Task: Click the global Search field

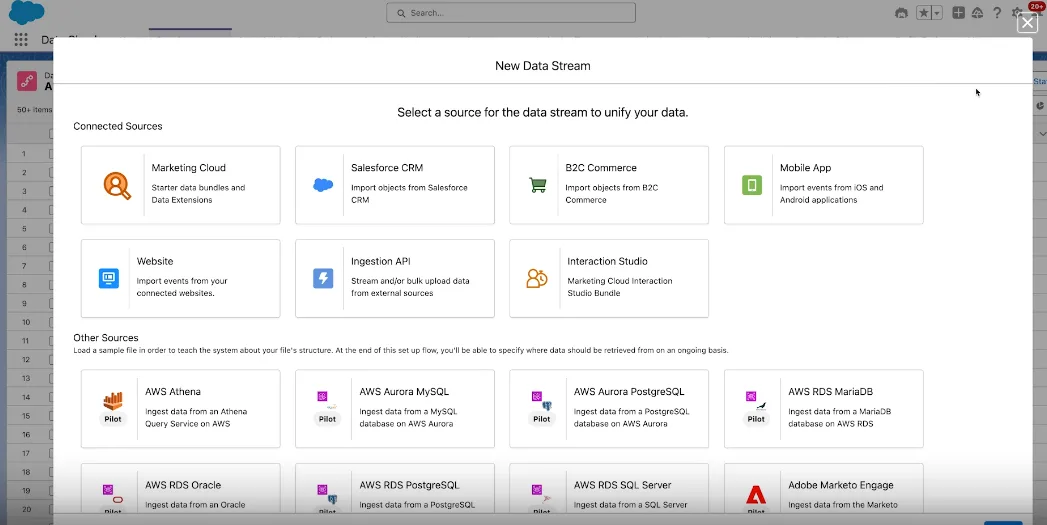Action: click(511, 13)
